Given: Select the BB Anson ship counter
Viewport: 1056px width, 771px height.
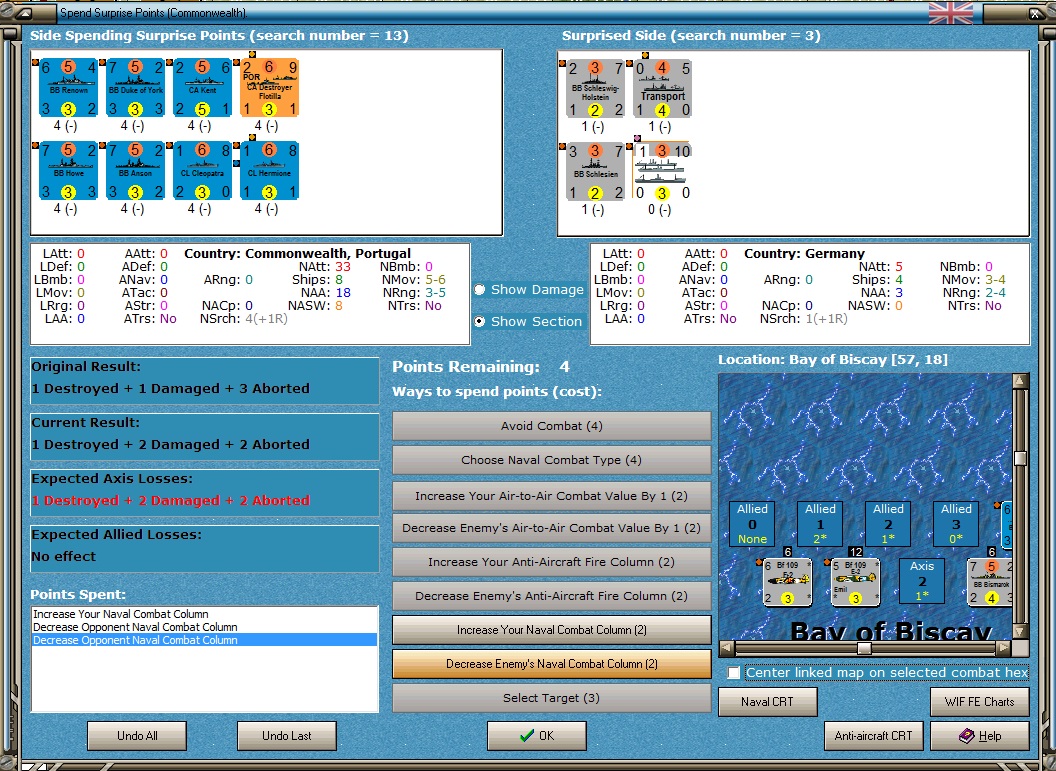Looking at the screenshot, I should pyautogui.click(x=135, y=170).
